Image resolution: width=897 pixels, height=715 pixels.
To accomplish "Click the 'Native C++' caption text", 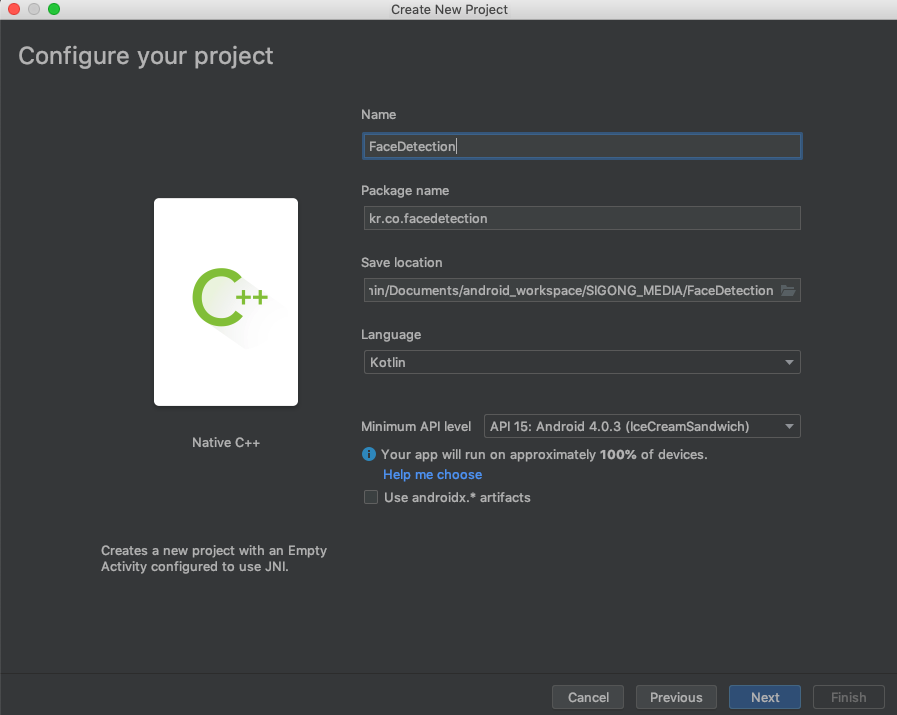I will (x=226, y=443).
